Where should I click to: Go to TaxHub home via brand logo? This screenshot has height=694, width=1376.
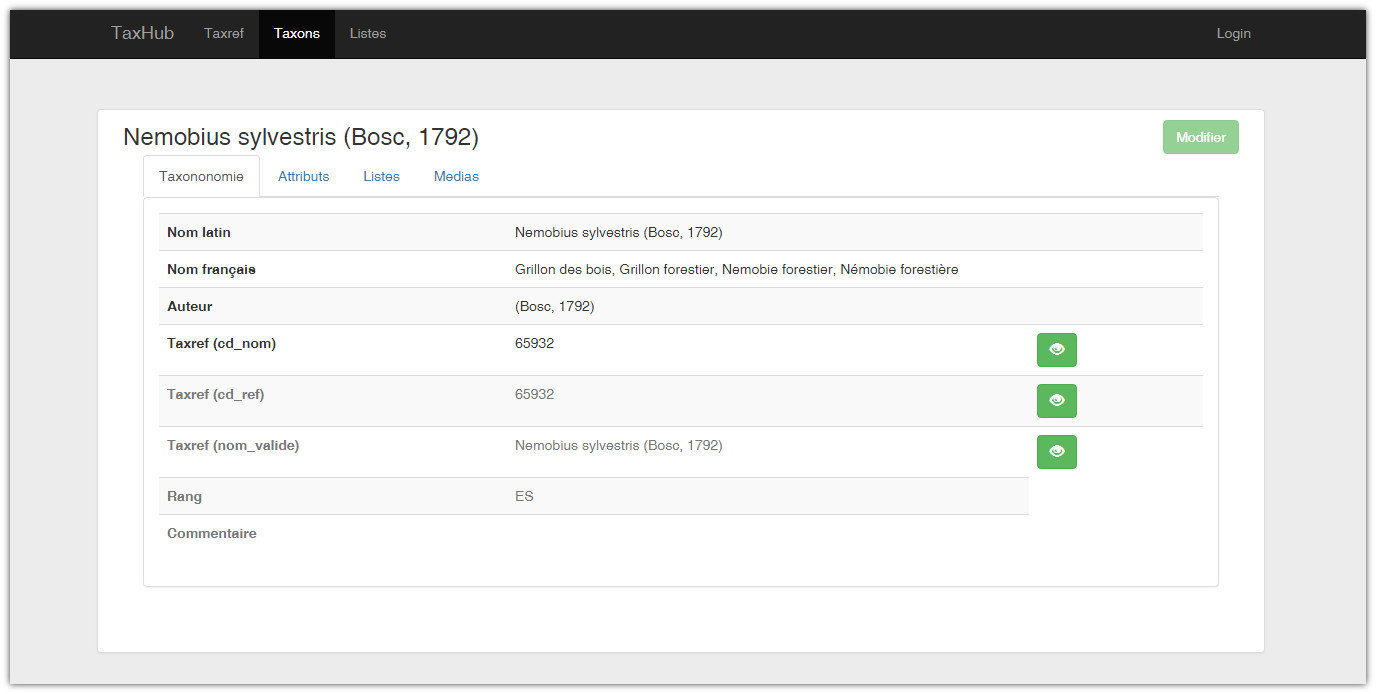tap(142, 33)
